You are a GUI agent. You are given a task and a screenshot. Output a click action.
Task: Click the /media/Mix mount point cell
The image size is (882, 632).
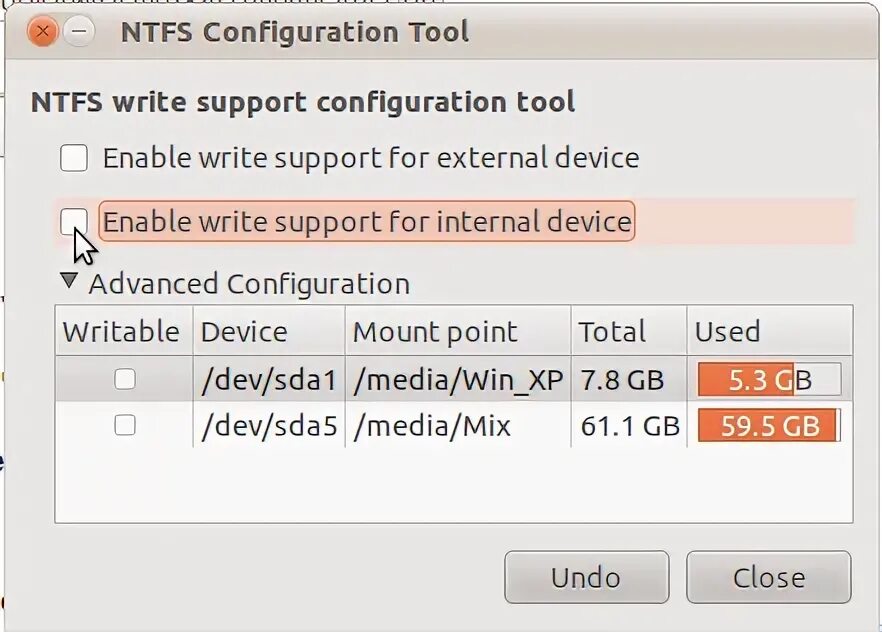pyautogui.click(x=433, y=426)
